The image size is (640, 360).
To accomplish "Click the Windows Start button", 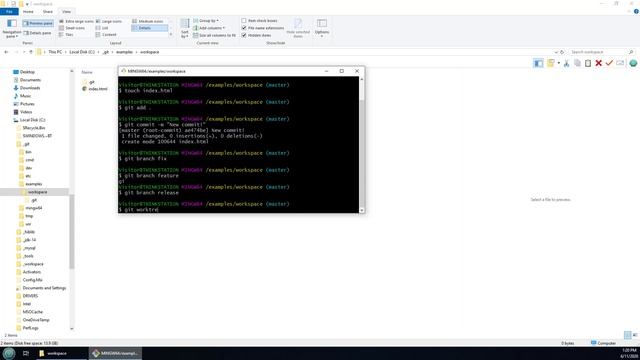I will [x=9, y=353].
